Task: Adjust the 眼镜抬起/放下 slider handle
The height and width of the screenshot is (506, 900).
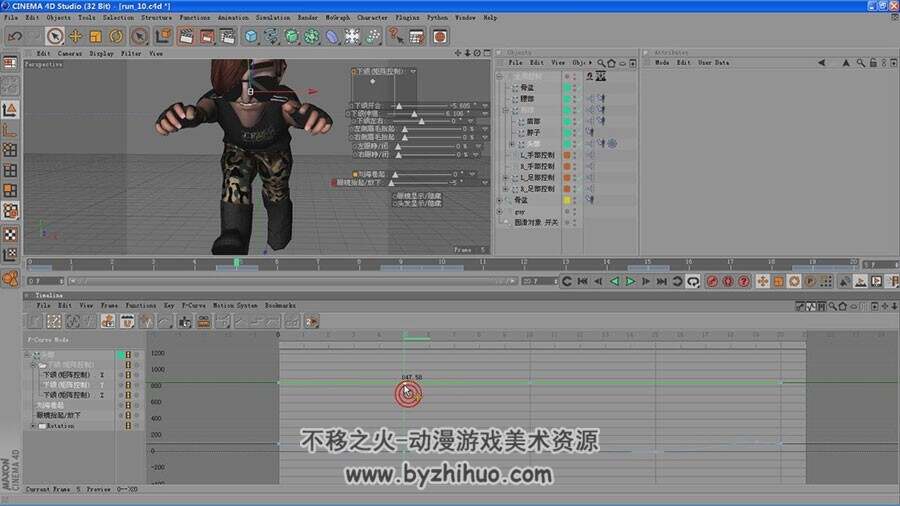Action: tap(391, 182)
